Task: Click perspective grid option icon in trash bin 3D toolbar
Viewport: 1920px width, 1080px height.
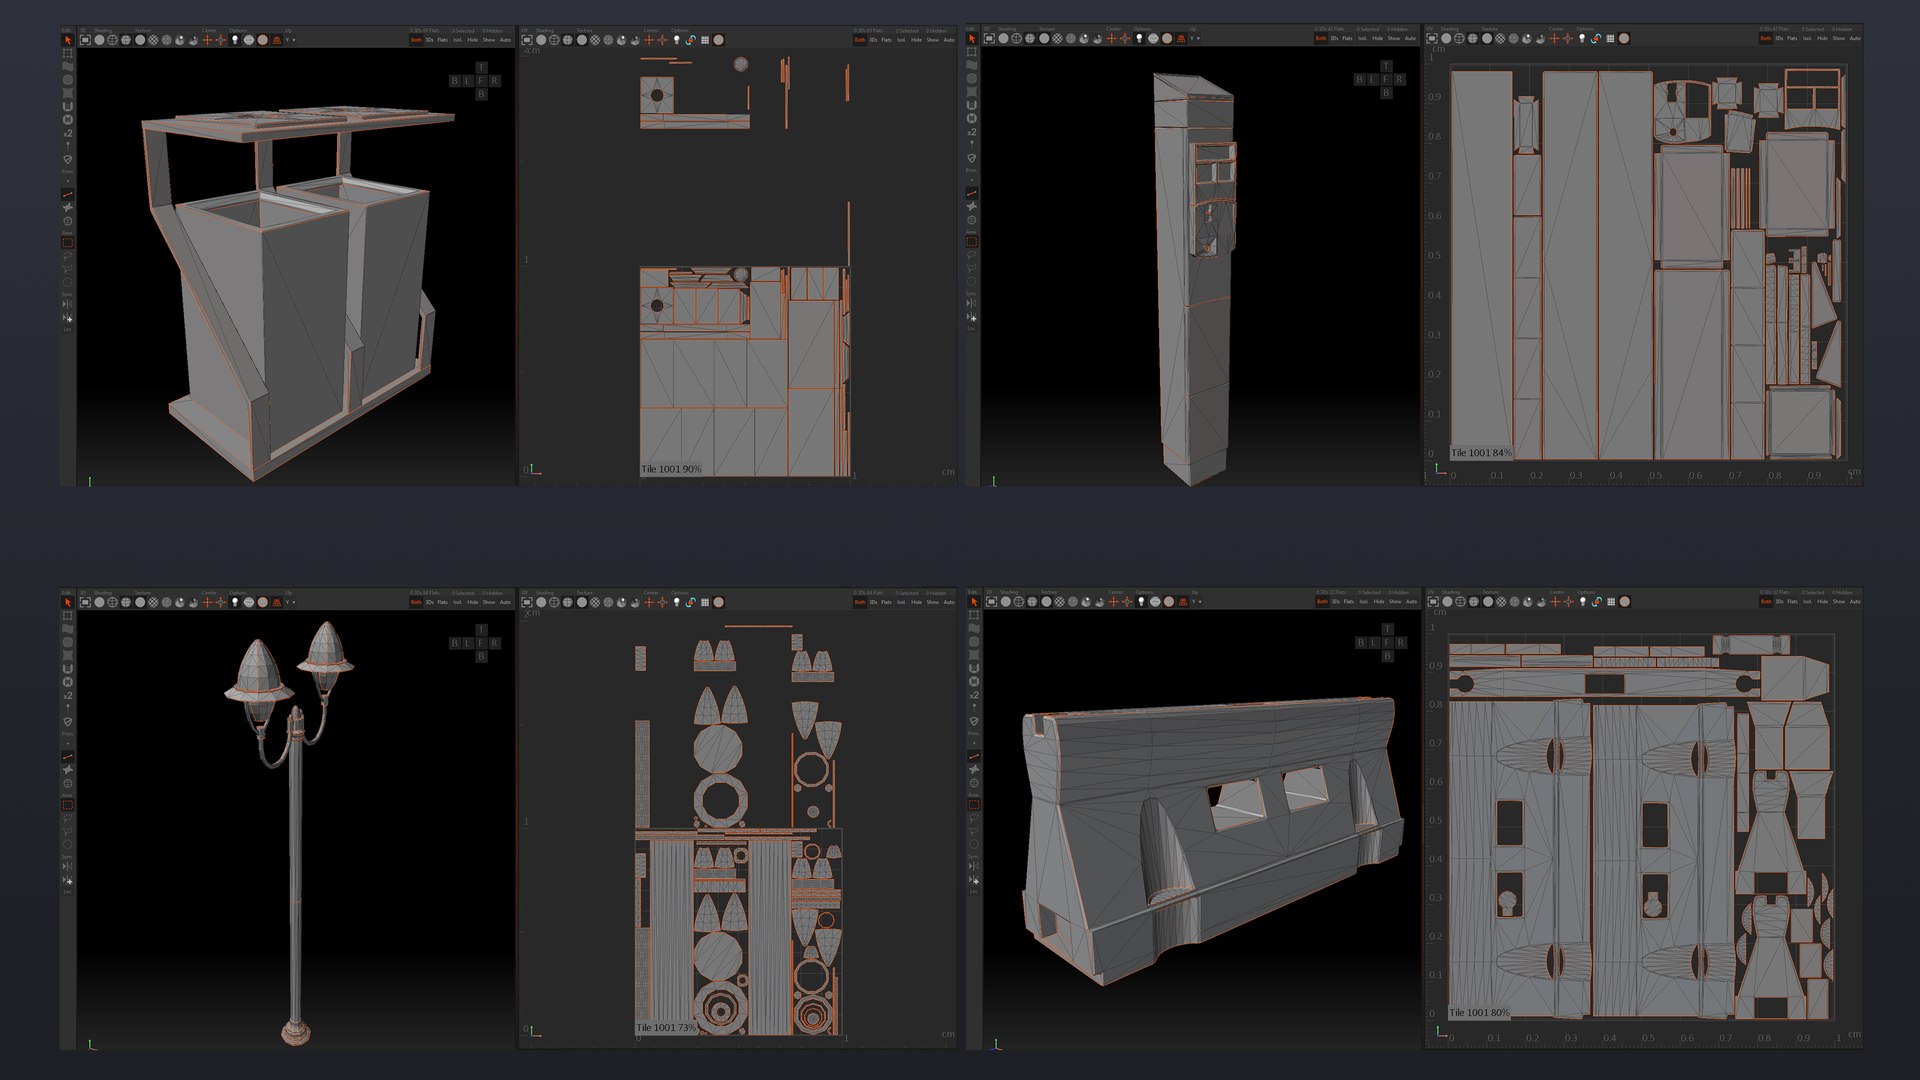Action: (x=276, y=40)
